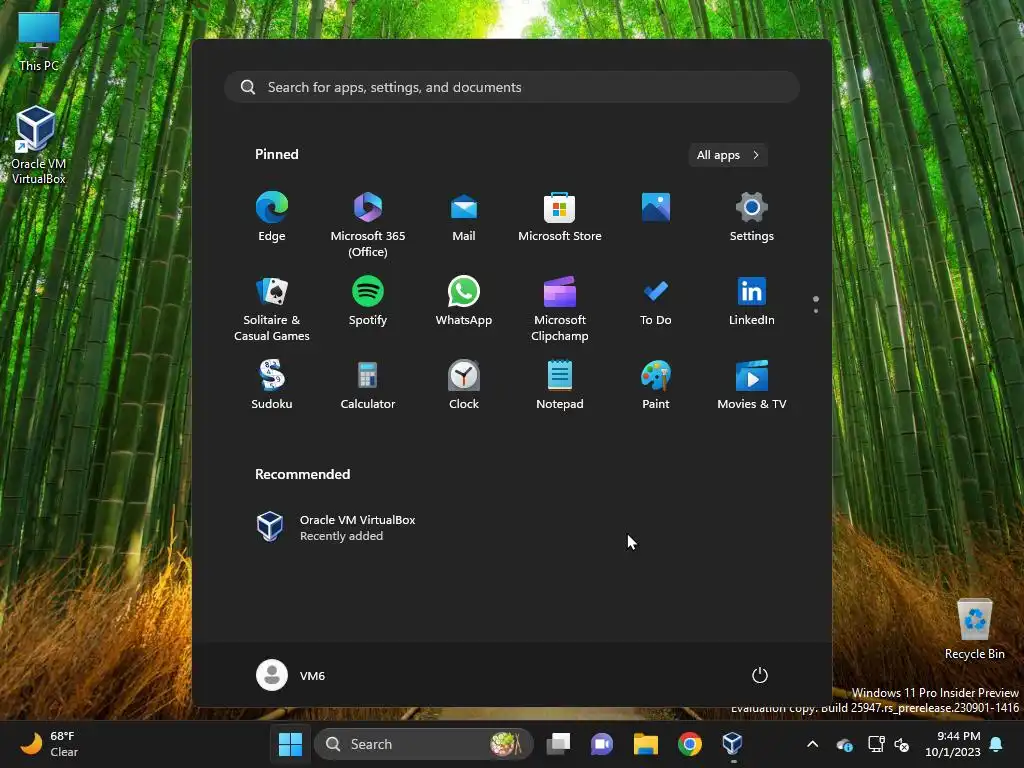Open the Chat (Teams) taskbar icon
Viewport: 1024px width, 768px height.
601,744
